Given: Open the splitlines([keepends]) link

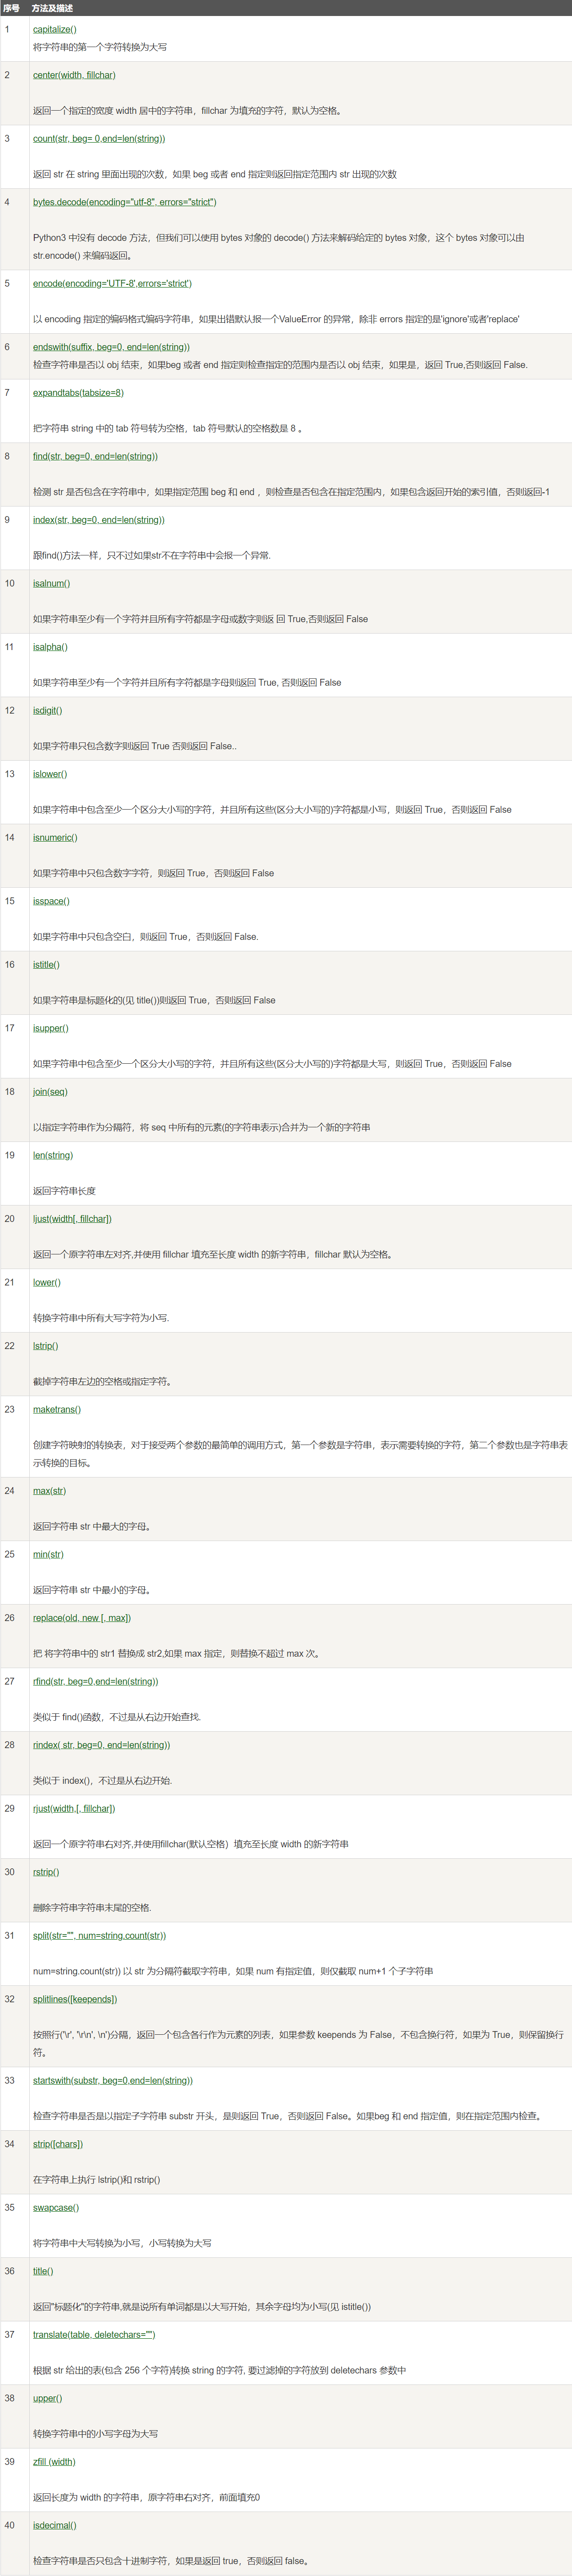Looking at the screenshot, I should pos(75,1998).
